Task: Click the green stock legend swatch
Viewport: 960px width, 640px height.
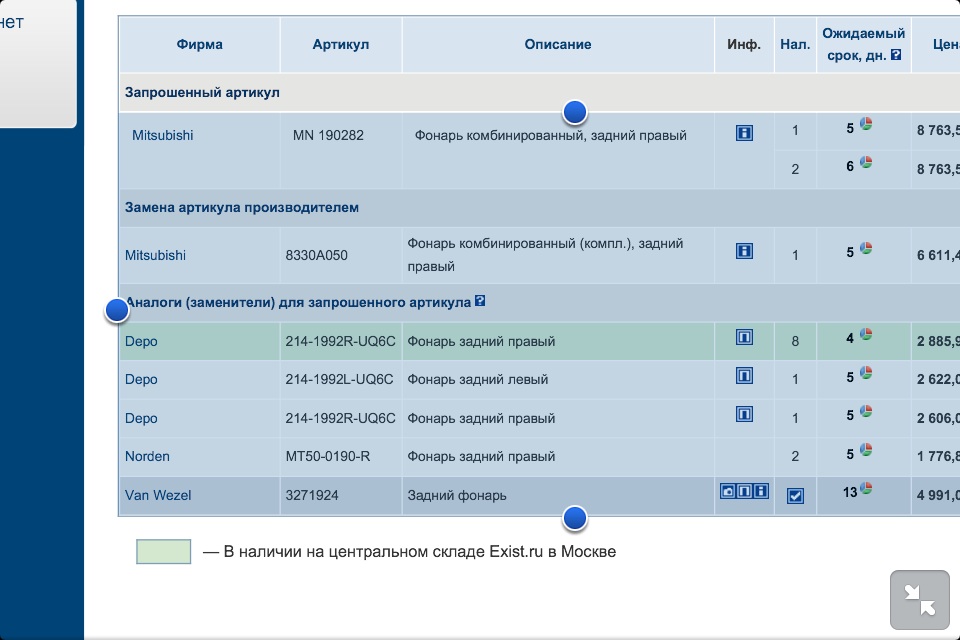Action: coord(163,551)
